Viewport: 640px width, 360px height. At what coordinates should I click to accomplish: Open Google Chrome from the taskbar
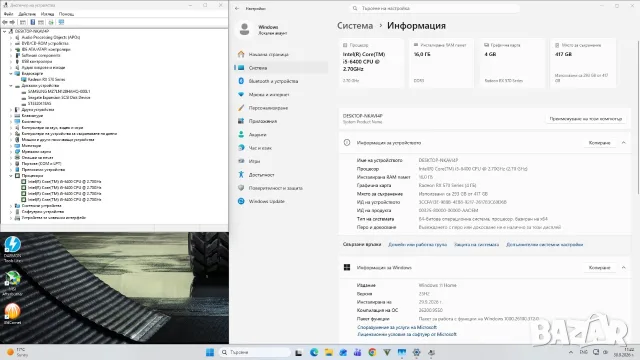pyautogui.click(x=372, y=352)
